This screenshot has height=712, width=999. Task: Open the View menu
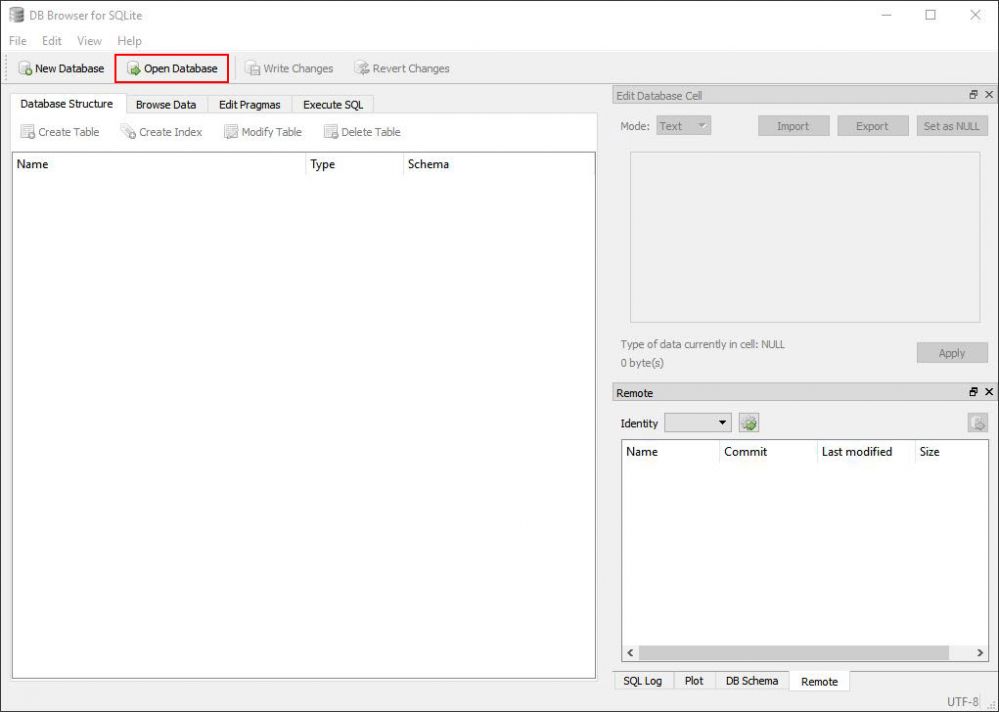[89, 41]
